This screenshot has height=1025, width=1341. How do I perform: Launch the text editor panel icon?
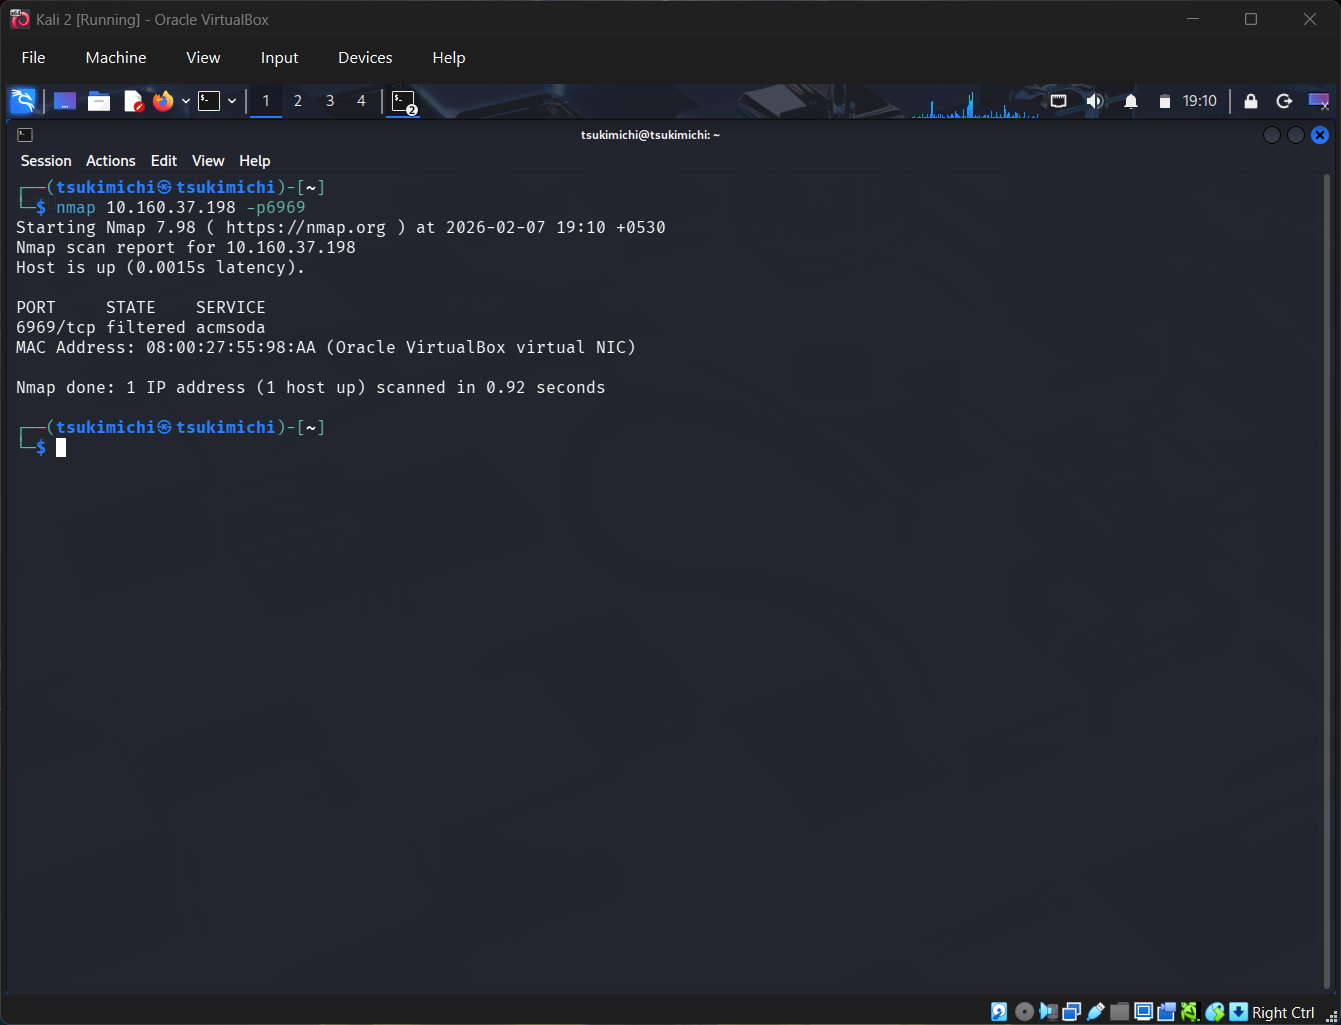point(133,101)
